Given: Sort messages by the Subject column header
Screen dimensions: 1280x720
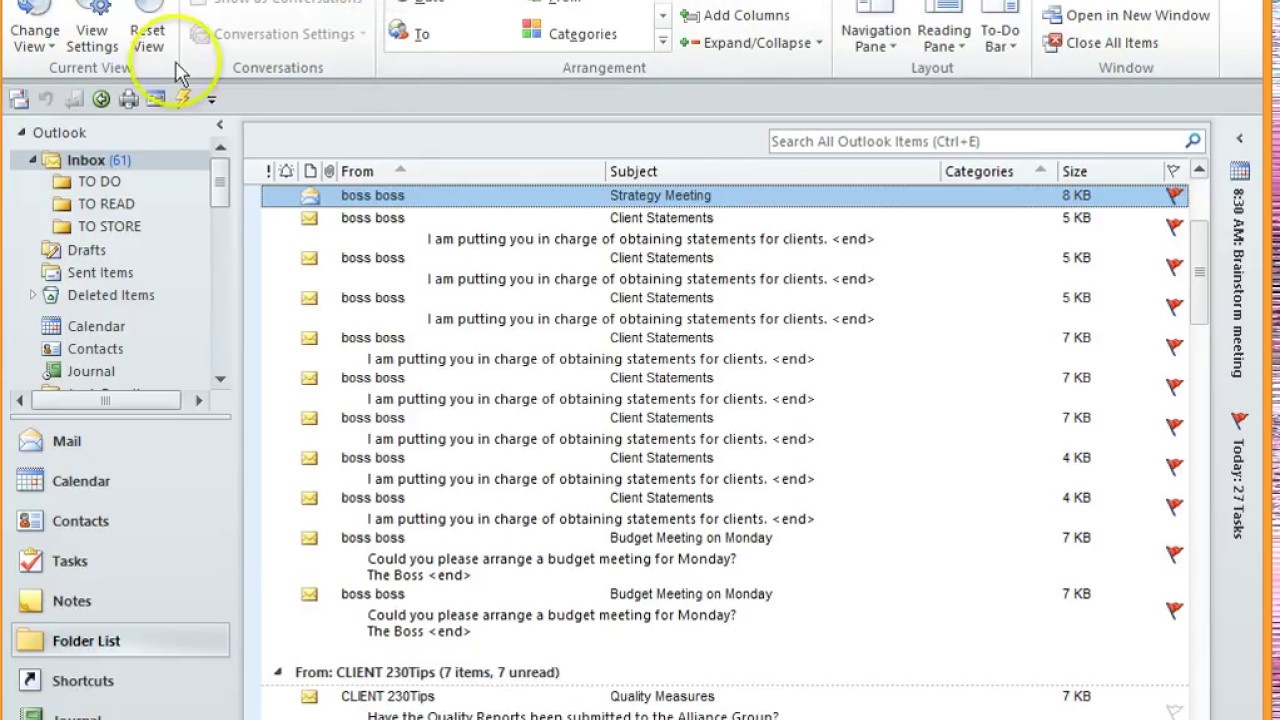Looking at the screenshot, I should 774,171.
